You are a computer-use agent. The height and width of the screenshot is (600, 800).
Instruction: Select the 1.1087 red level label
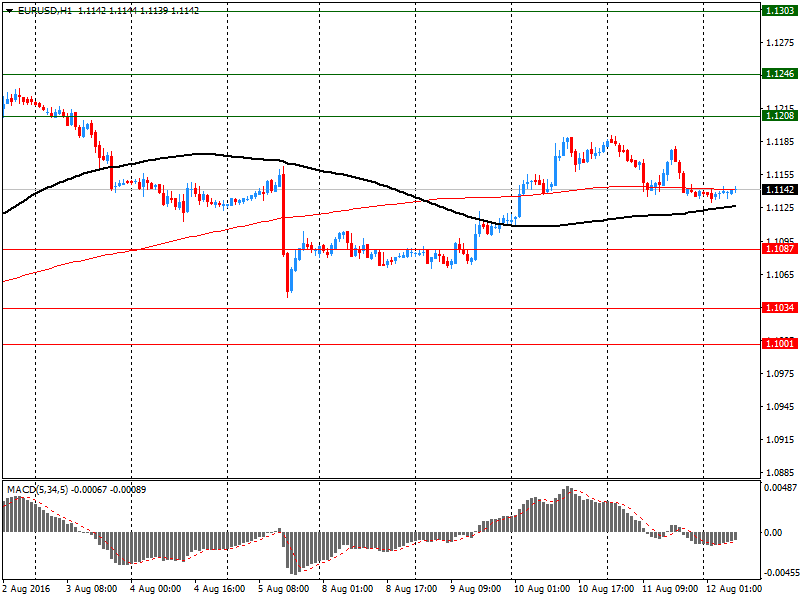click(x=779, y=249)
